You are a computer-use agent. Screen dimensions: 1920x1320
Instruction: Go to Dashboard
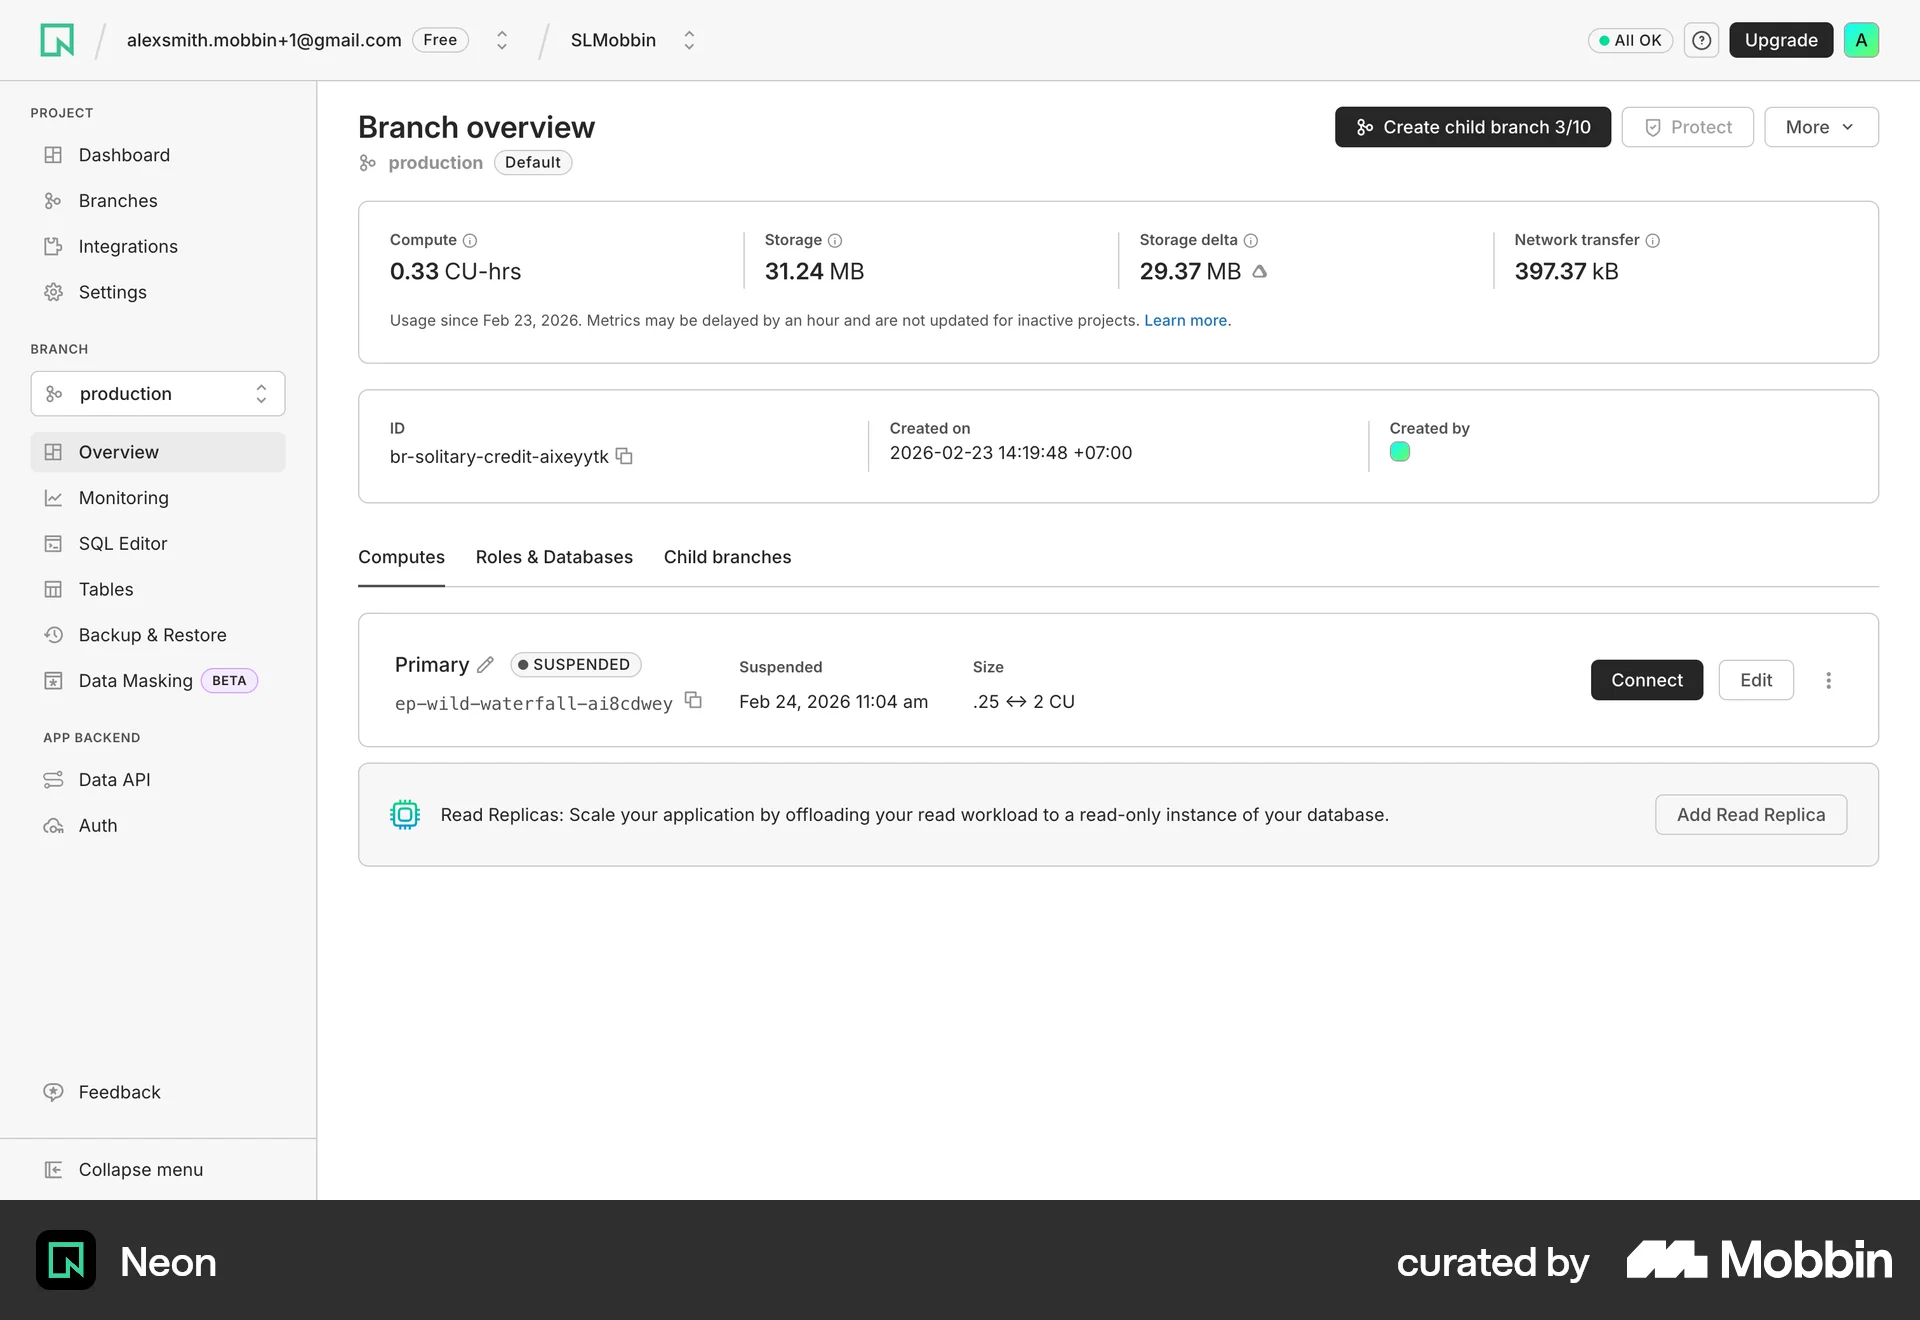(158, 155)
